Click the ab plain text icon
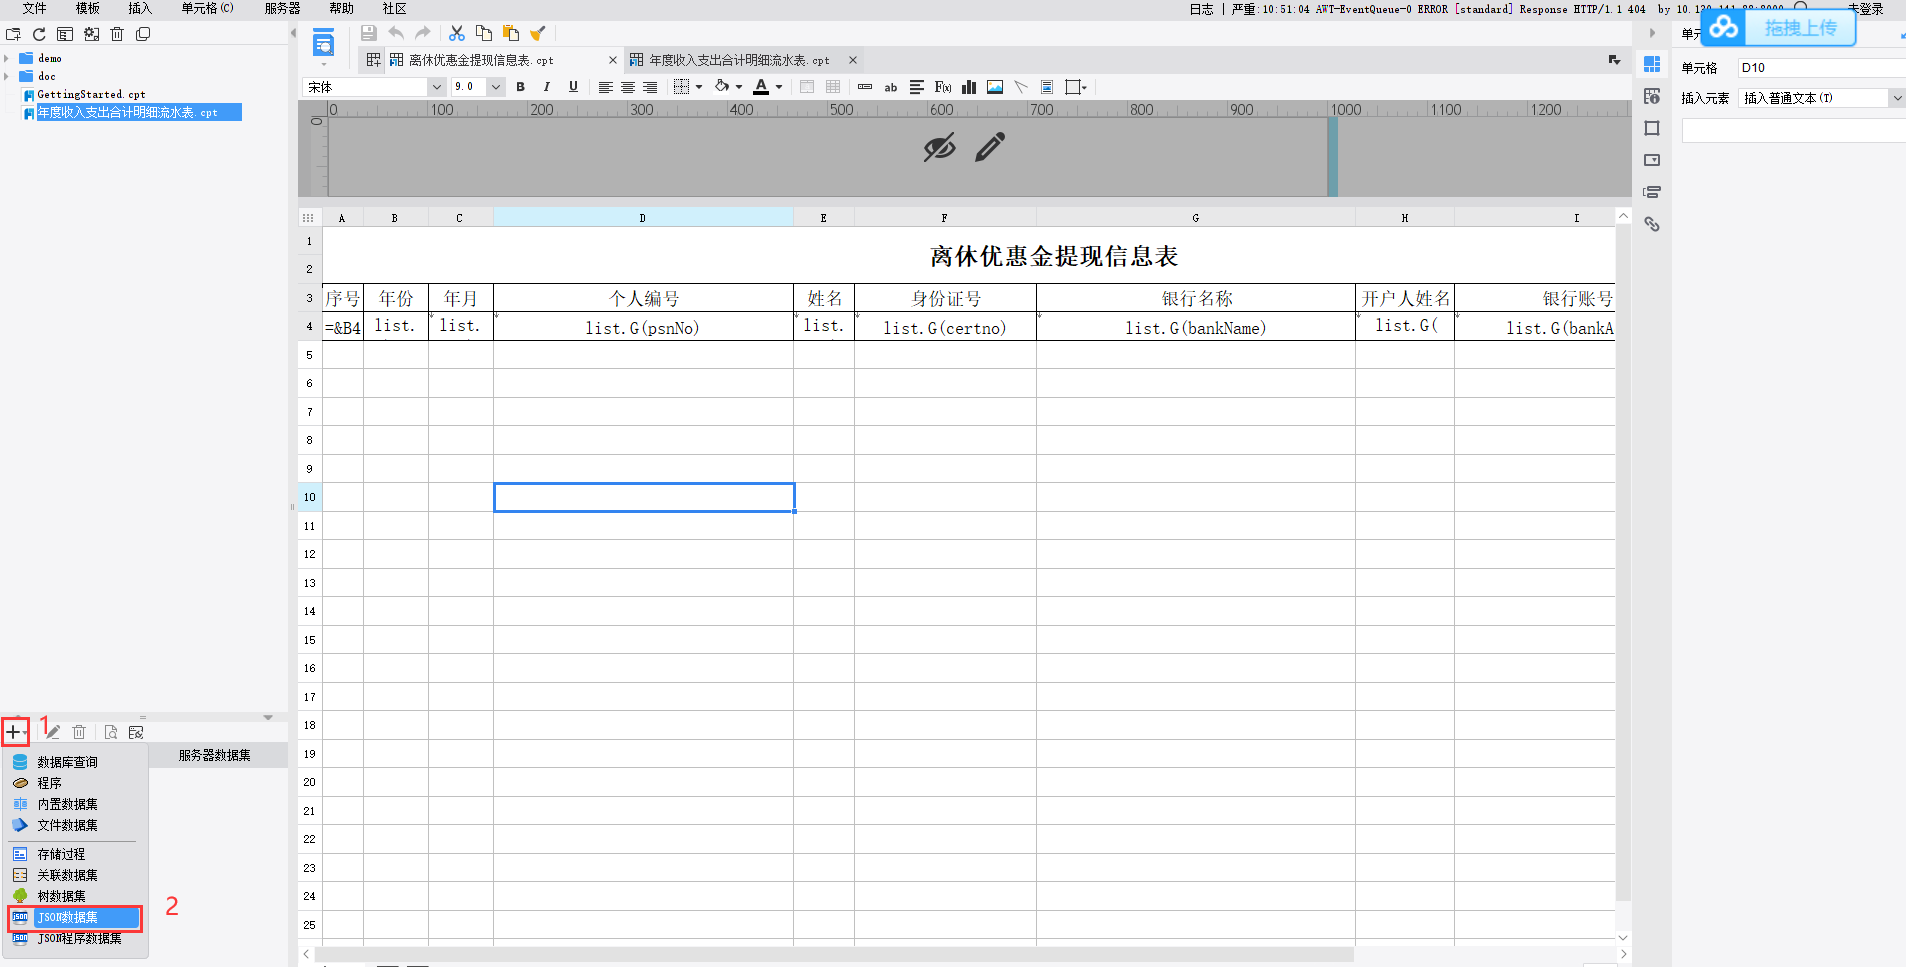Screen dimensions: 1906x967 pyautogui.click(x=891, y=87)
